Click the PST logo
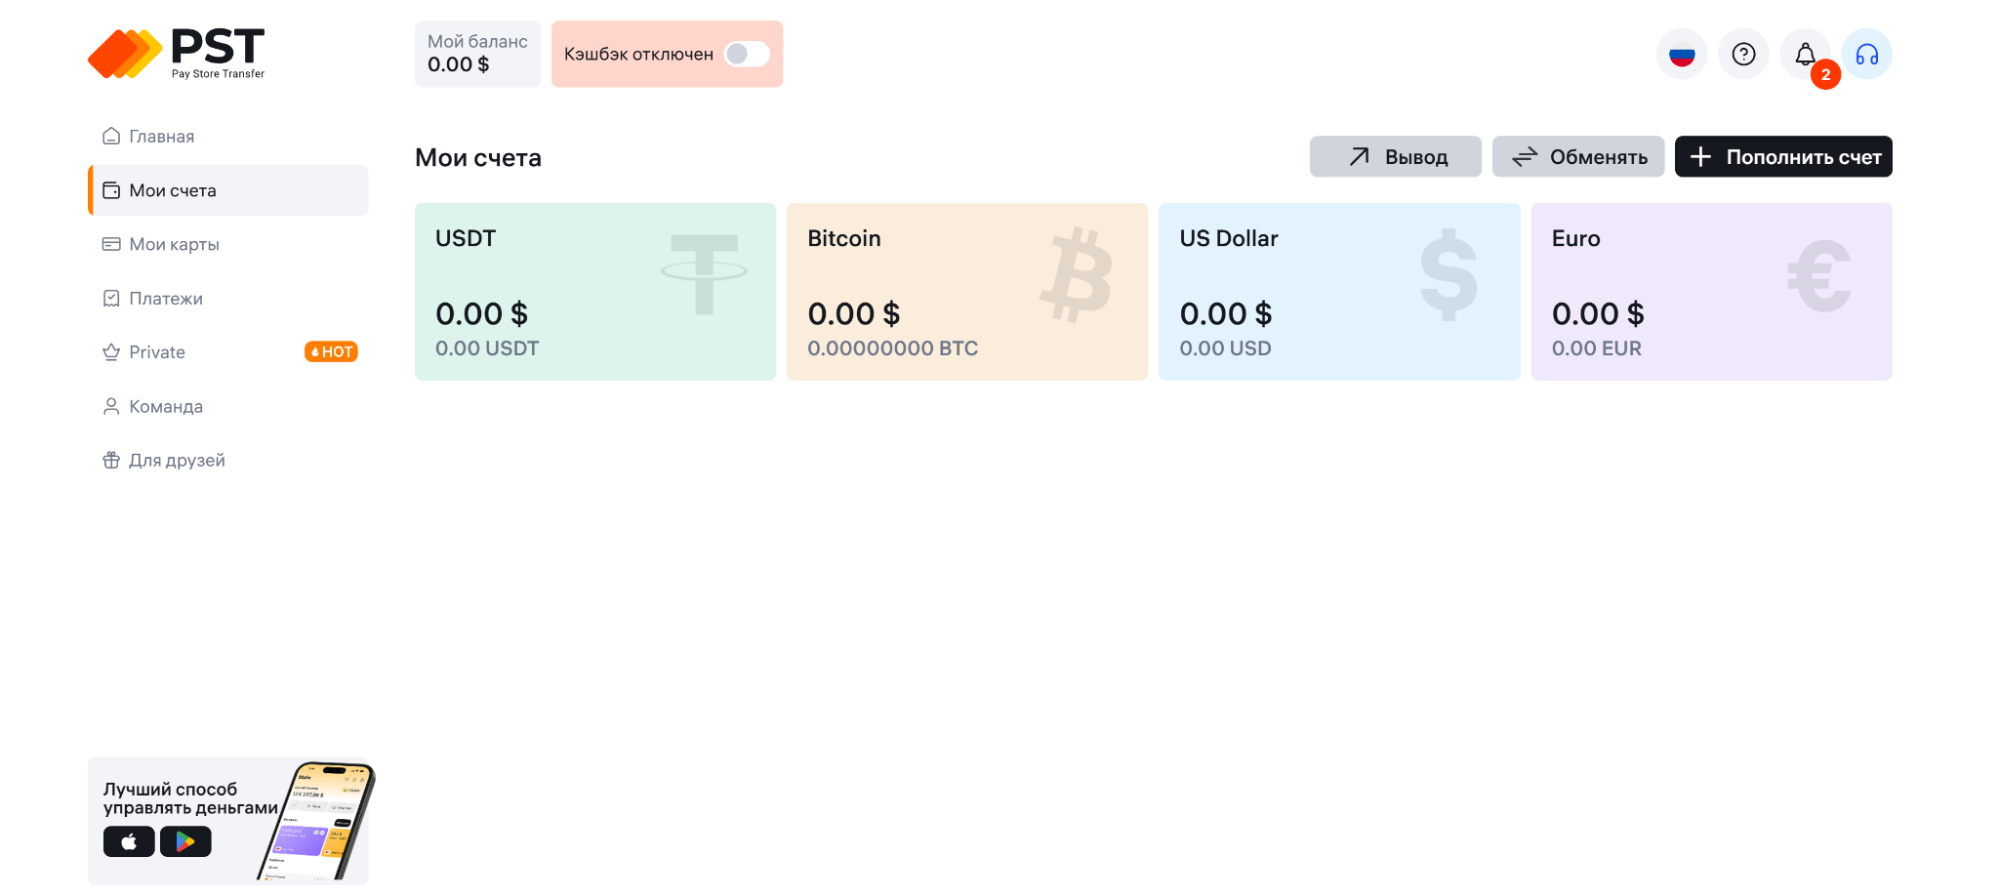 (x=177, y=54)
